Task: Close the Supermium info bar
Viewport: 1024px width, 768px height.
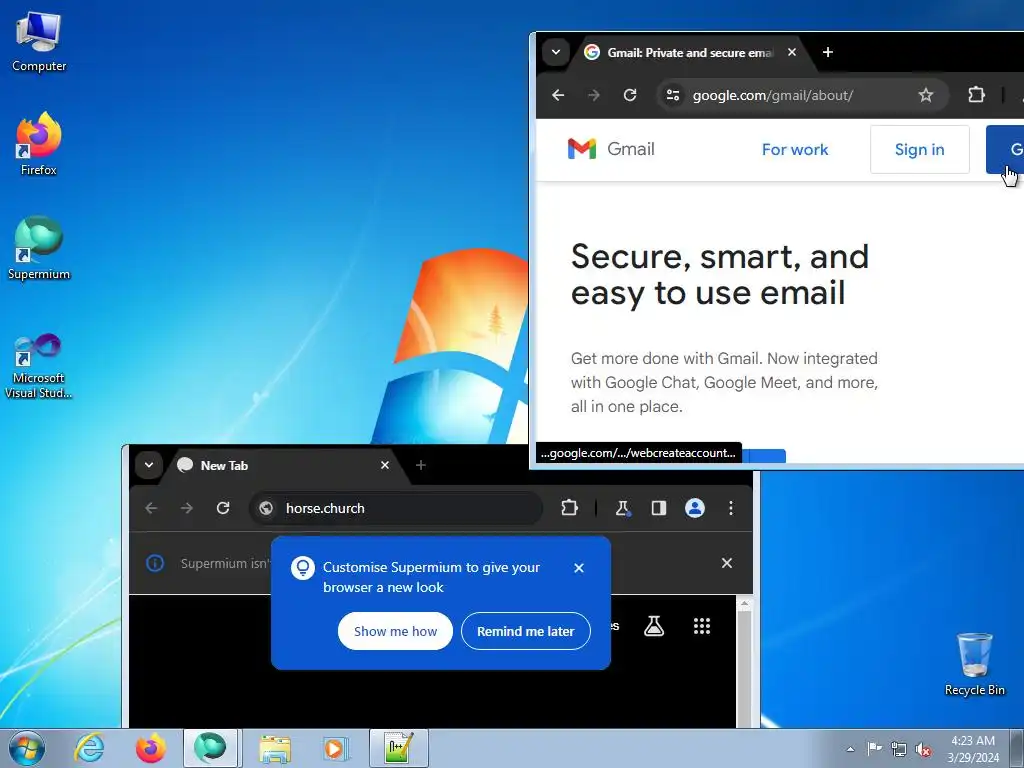Action: click(x=726, y=563)
